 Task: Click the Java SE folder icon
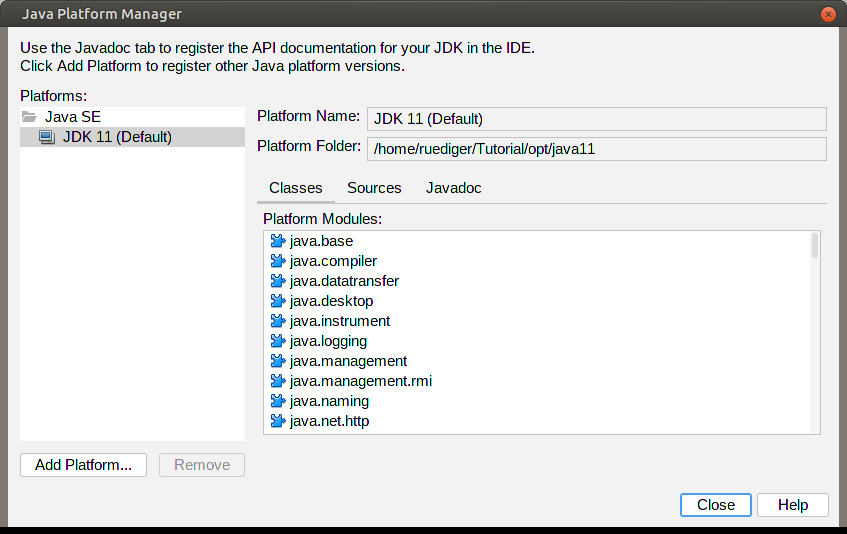(x=29, y=117)
